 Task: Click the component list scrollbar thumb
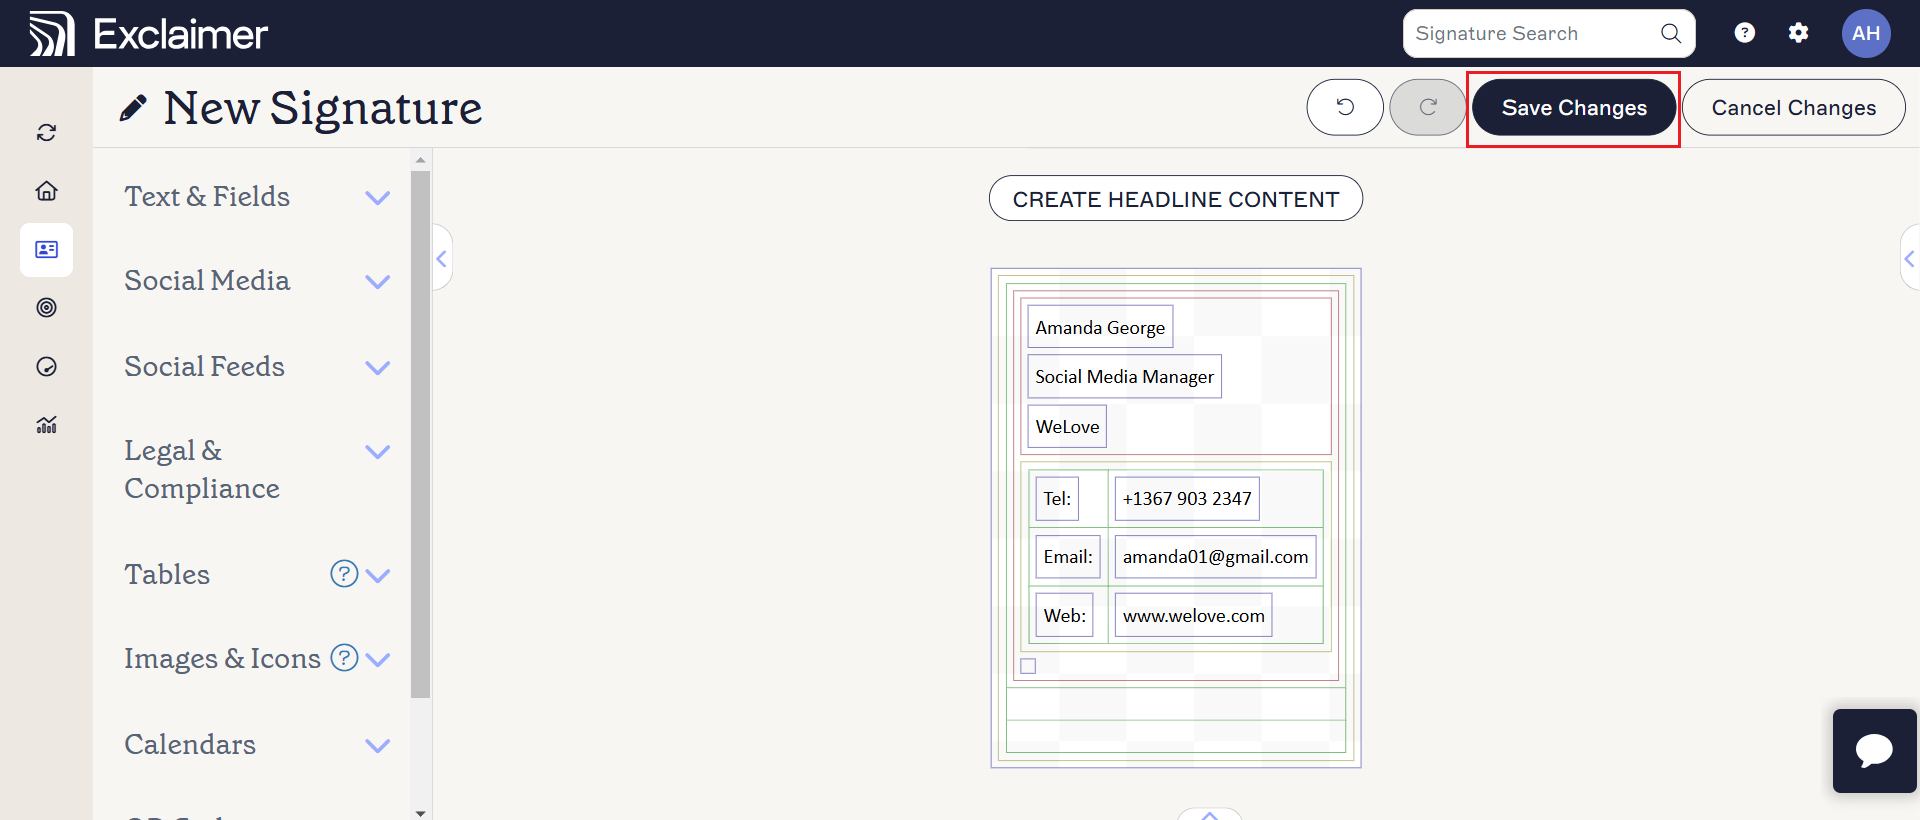tap(420, 434)
